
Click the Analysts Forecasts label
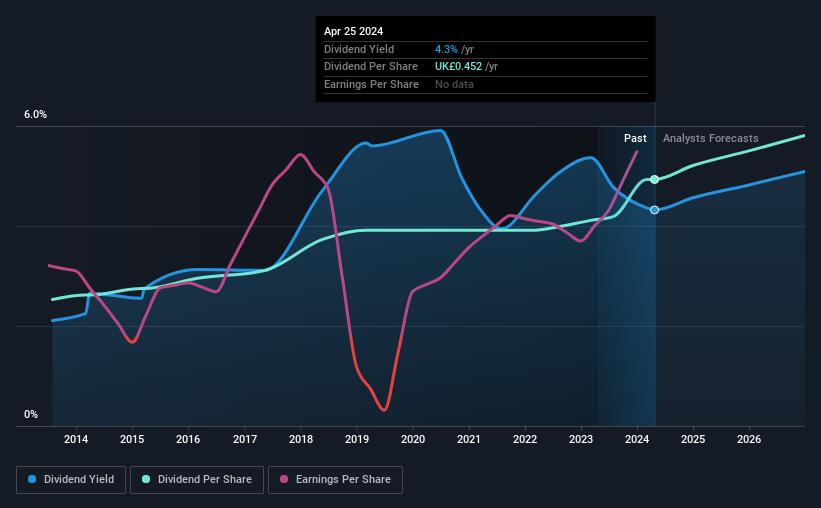[x=711, y=138]
